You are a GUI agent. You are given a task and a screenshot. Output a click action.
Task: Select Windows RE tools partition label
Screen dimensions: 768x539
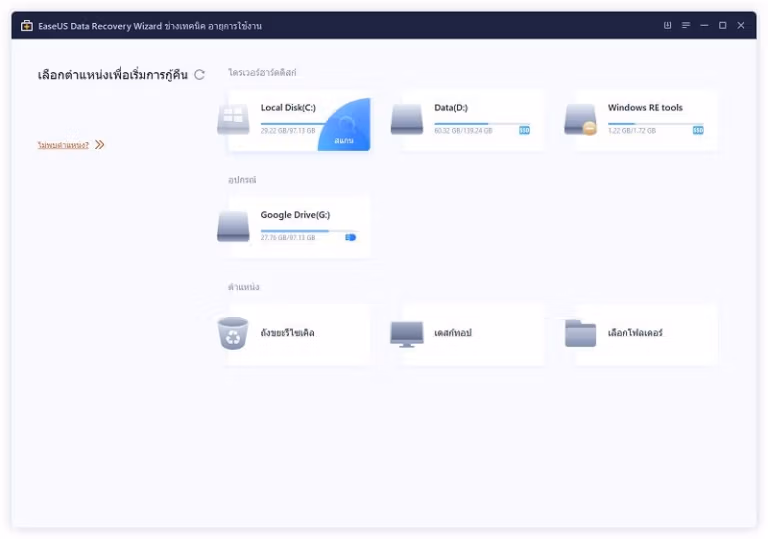(x=645, y=107)
